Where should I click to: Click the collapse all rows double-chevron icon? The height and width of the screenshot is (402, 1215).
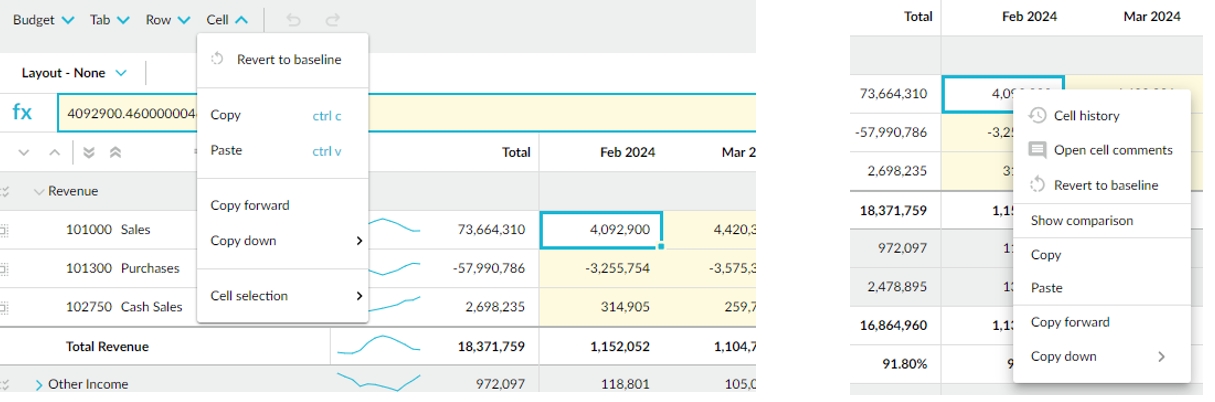pyautogui.click(x=116, y=152)
